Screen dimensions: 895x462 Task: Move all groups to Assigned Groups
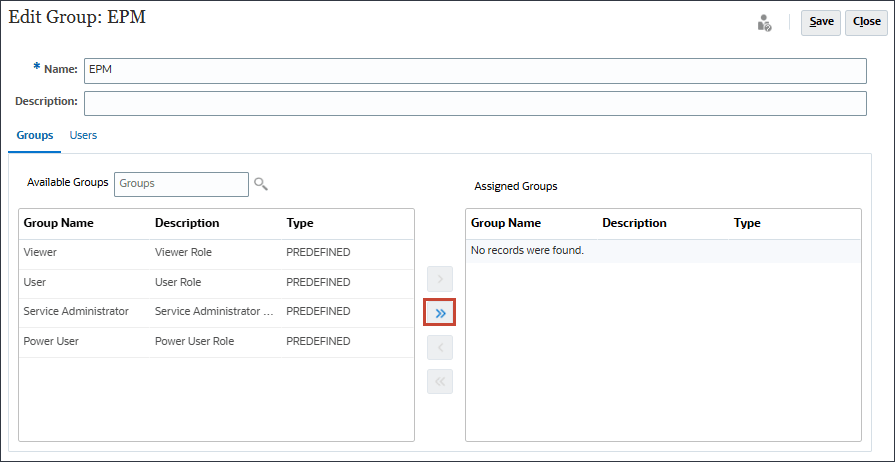pos(440,313)
